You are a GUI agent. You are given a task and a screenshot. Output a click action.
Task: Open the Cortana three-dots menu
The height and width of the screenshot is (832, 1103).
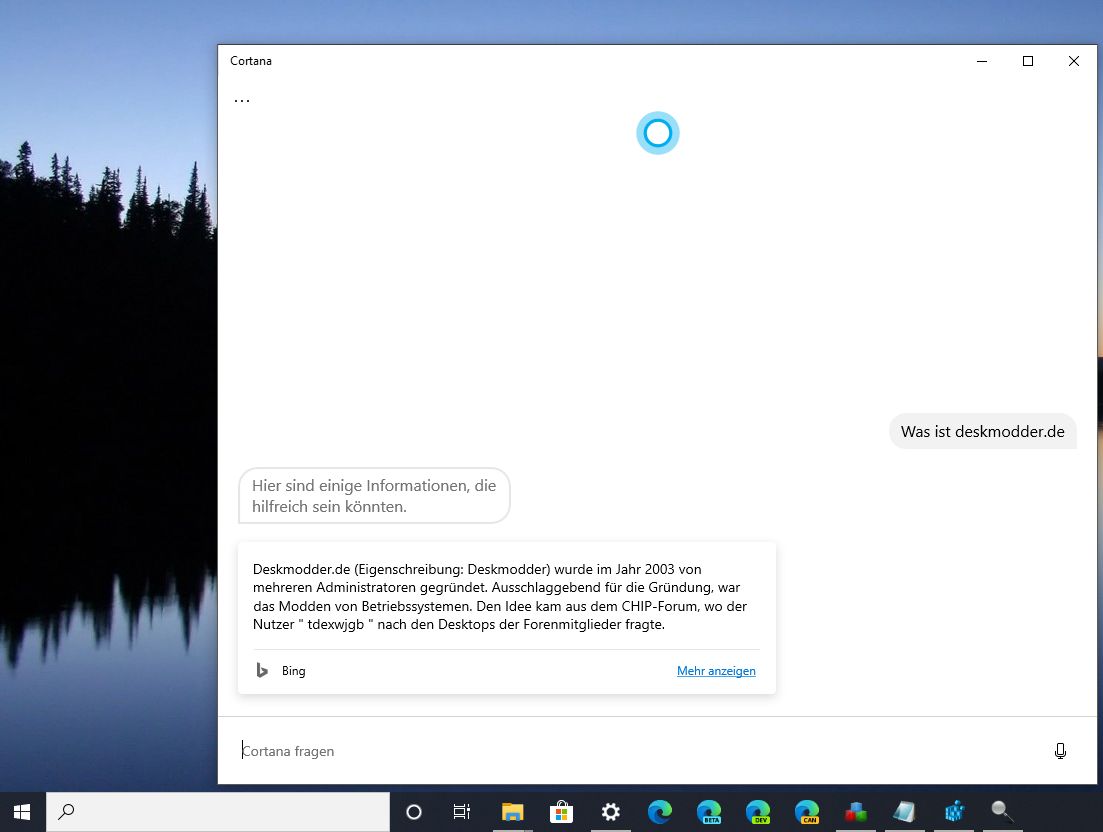click(242, 101)
